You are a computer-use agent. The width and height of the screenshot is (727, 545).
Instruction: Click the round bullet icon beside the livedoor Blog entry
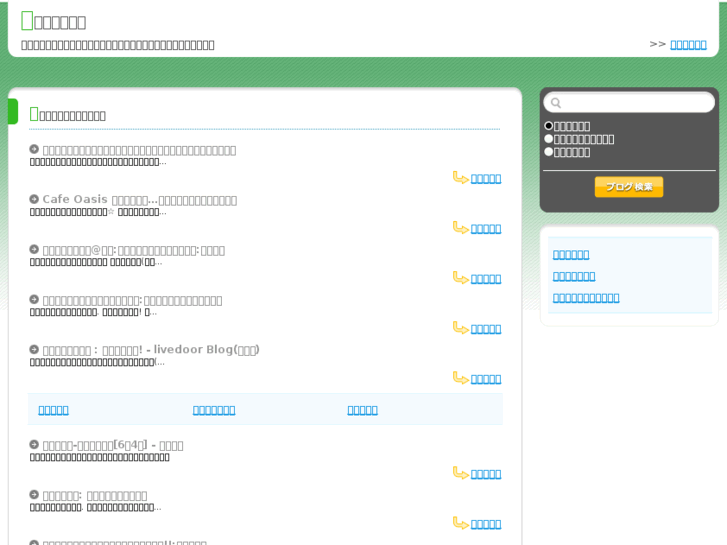click(x=34, y=349)
